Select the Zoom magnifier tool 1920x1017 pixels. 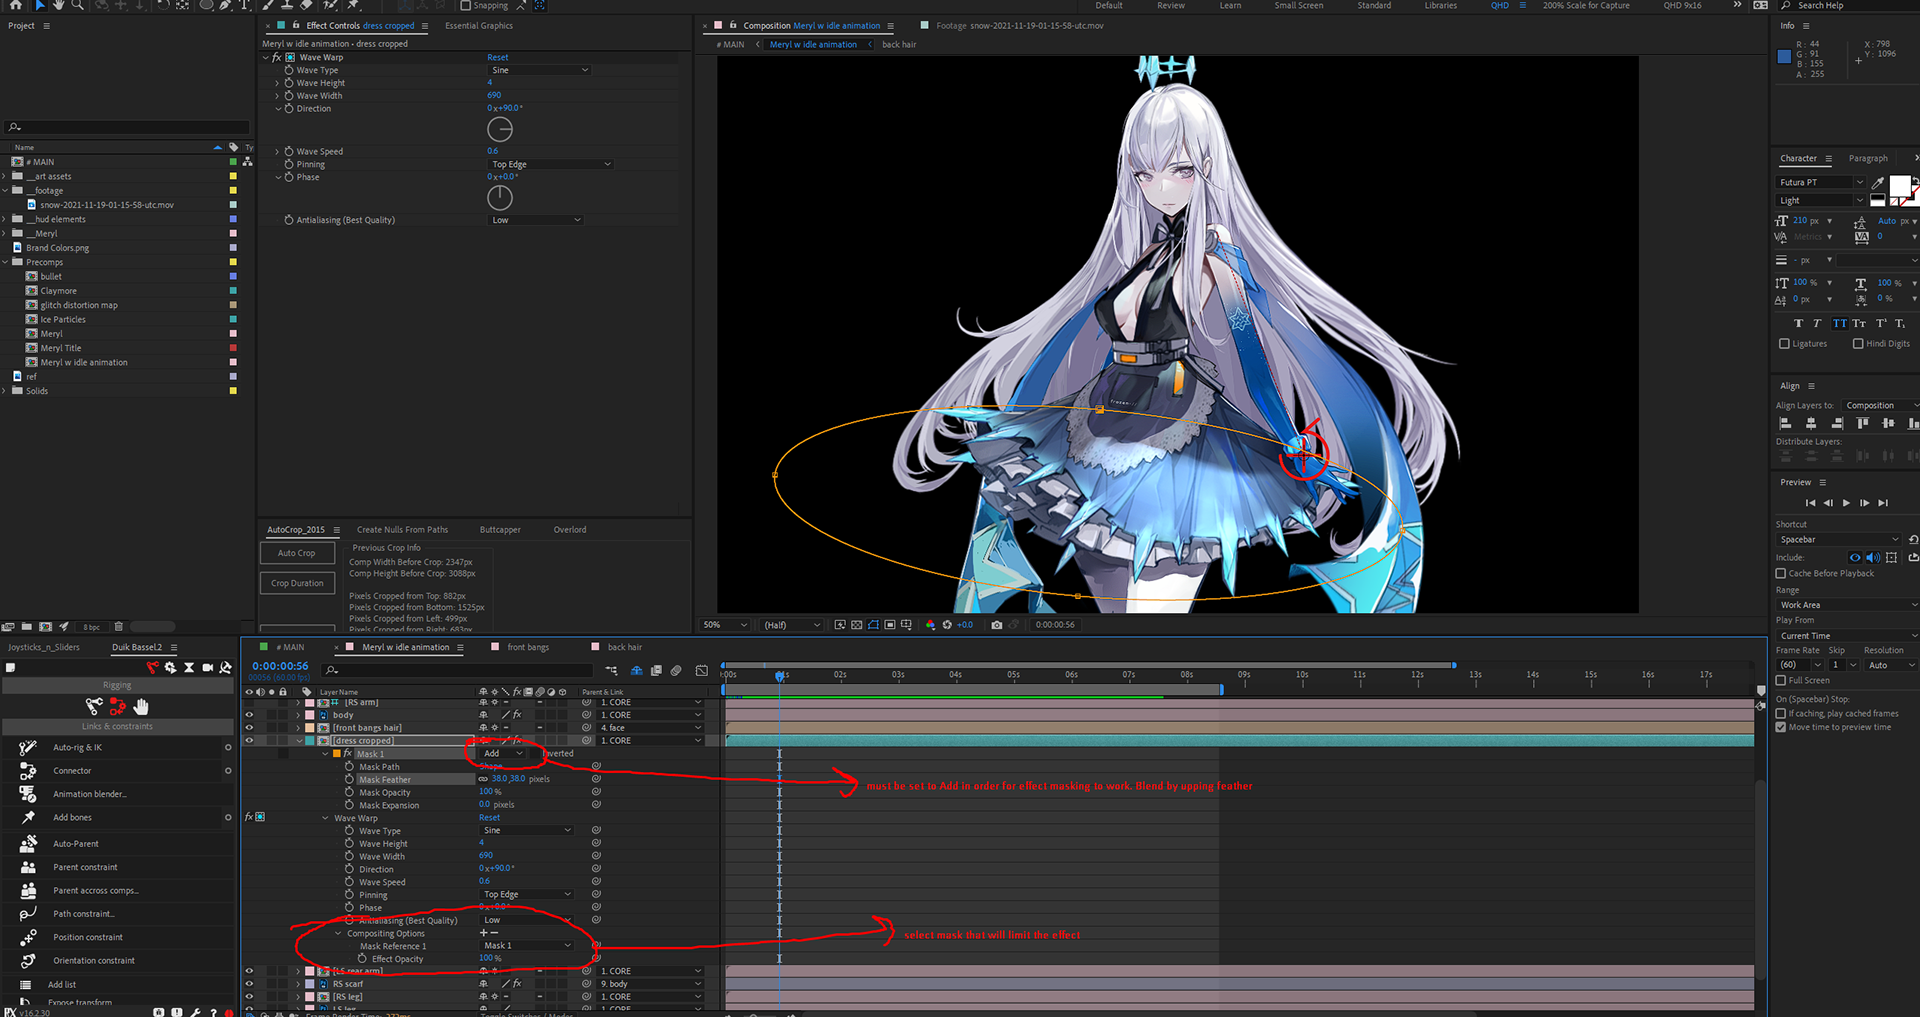coord(78,5)
